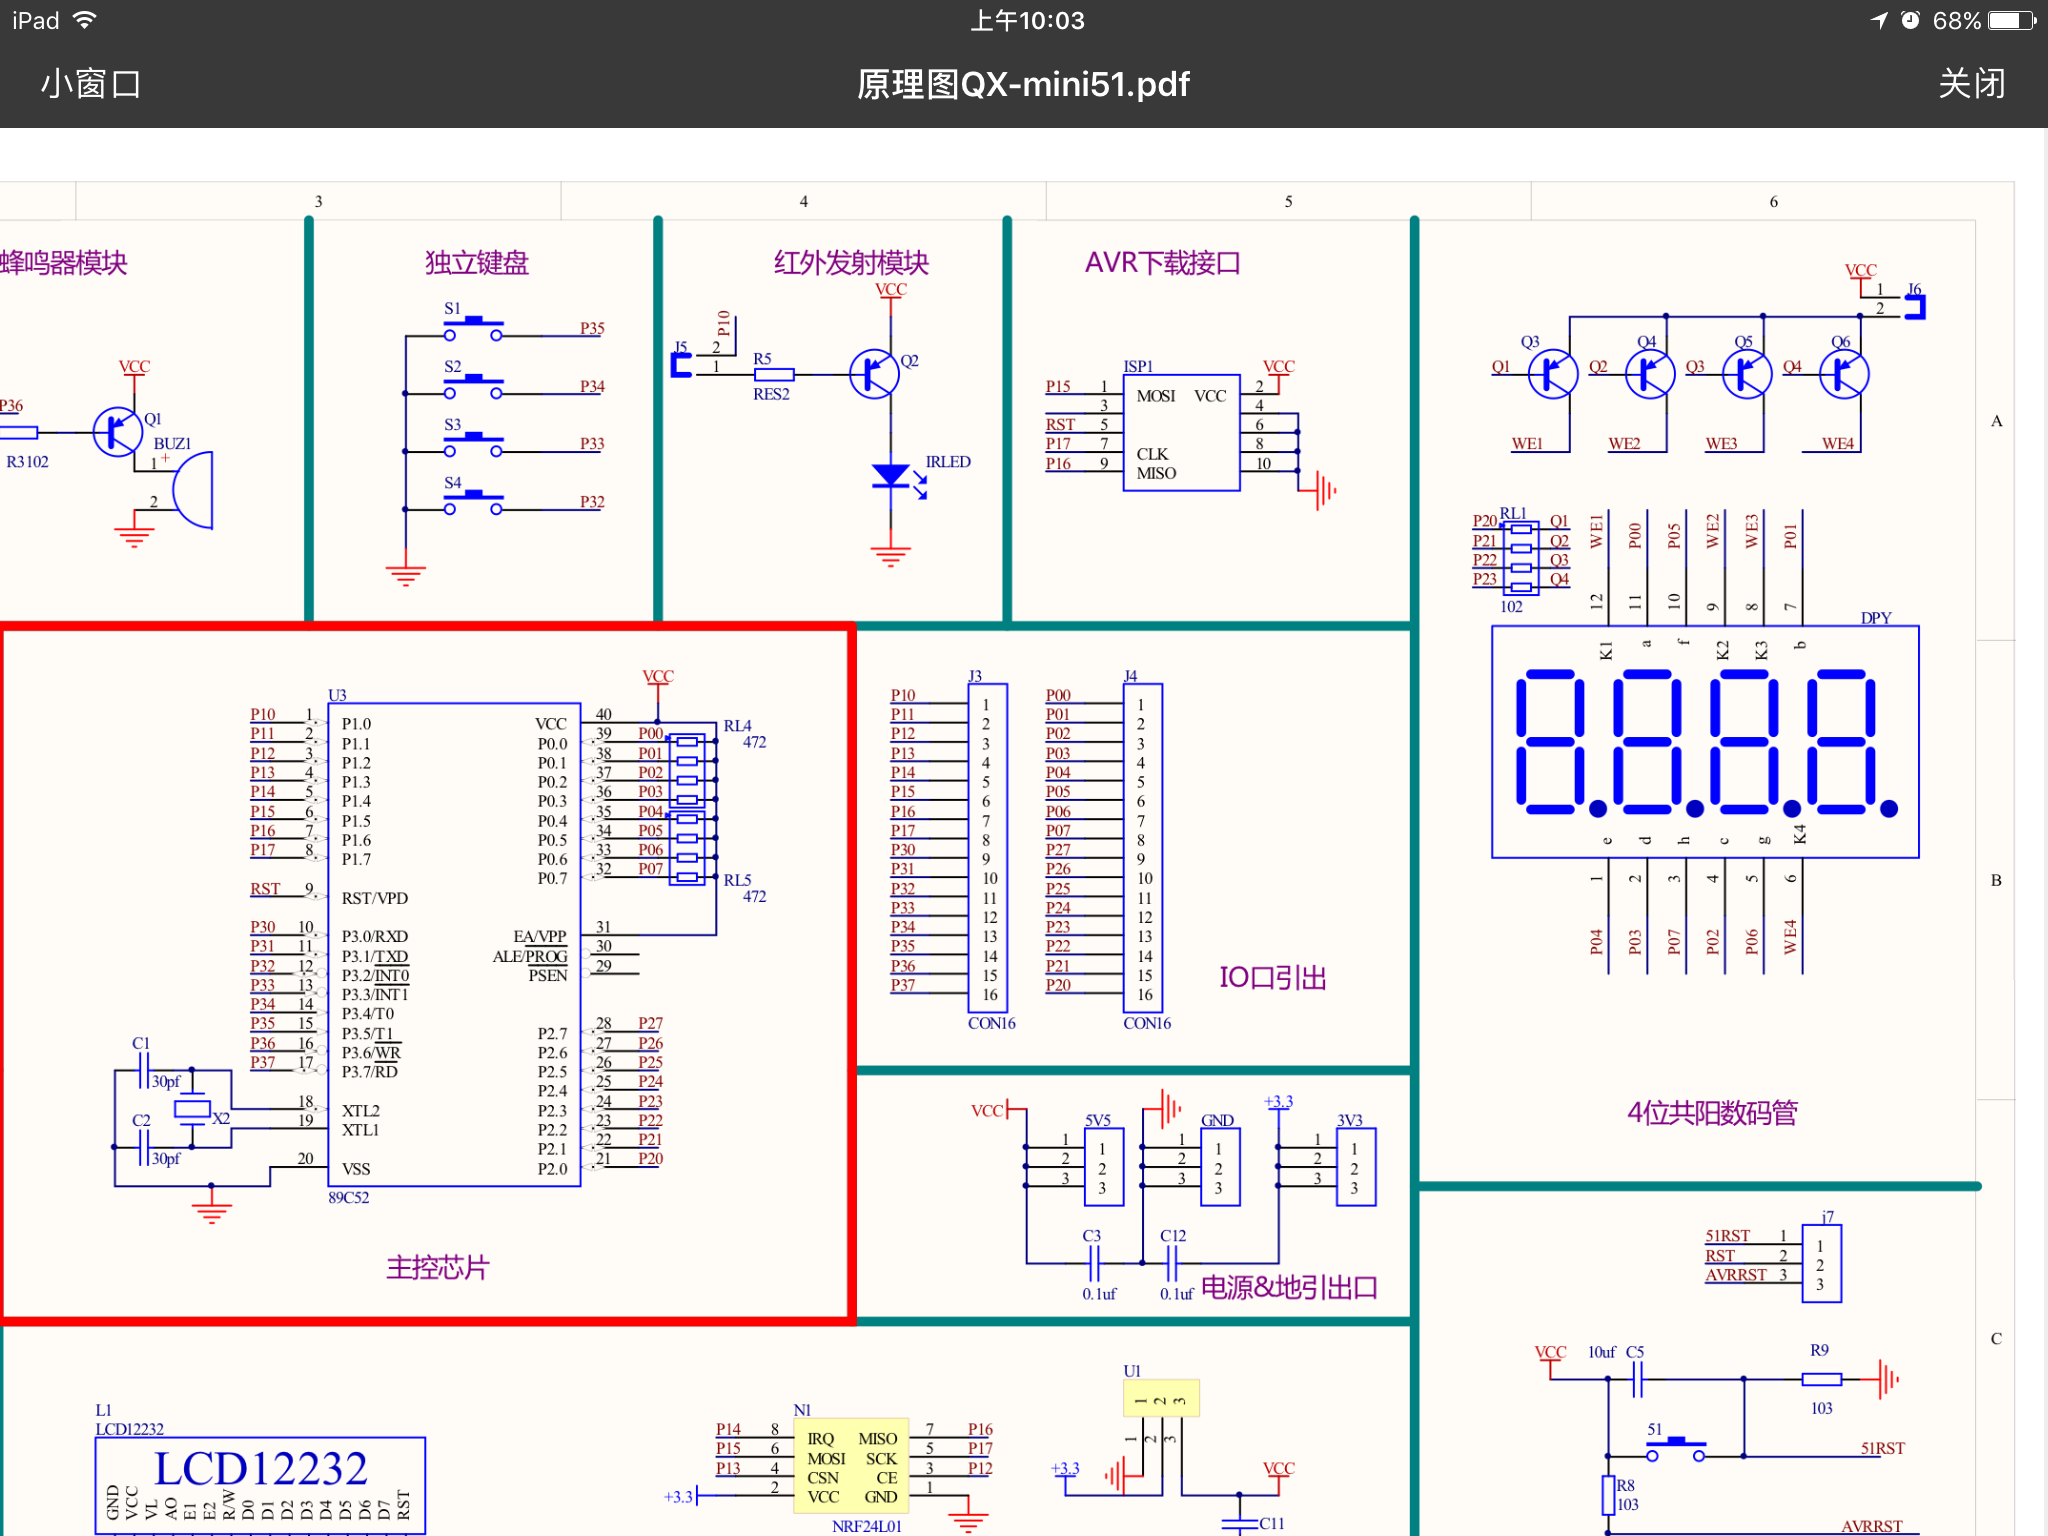This screenshot has width=2048, height=1536.
Task: Tap the BUZ1 buzzer symbol
Action: [x=192, y=490]
